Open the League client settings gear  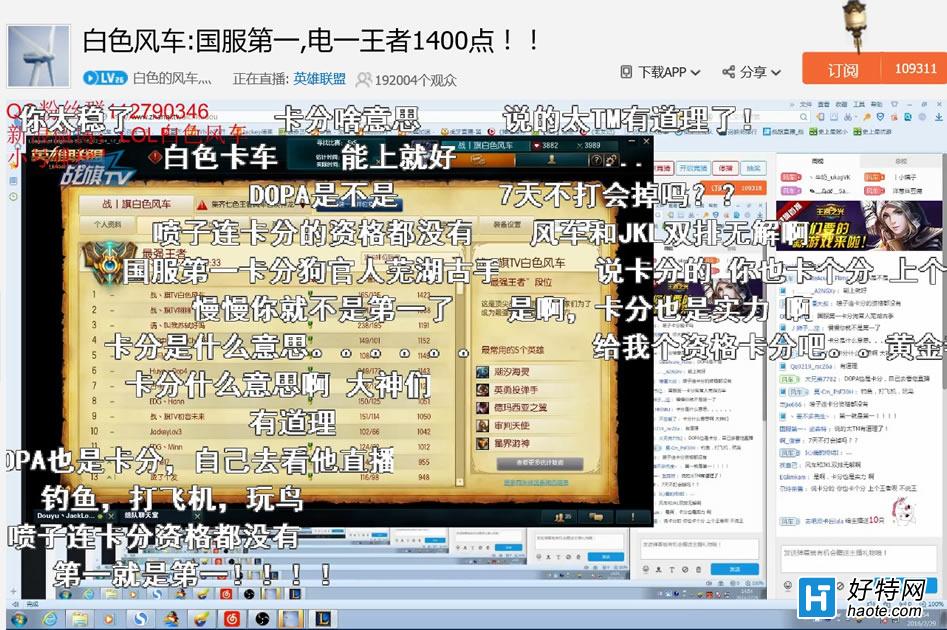click(x=611, y=161)
